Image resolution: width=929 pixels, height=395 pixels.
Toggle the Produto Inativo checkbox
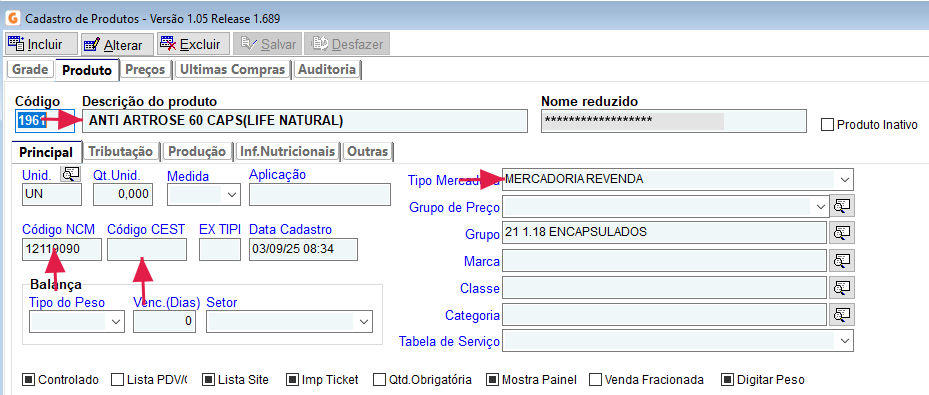click(827, 125)
